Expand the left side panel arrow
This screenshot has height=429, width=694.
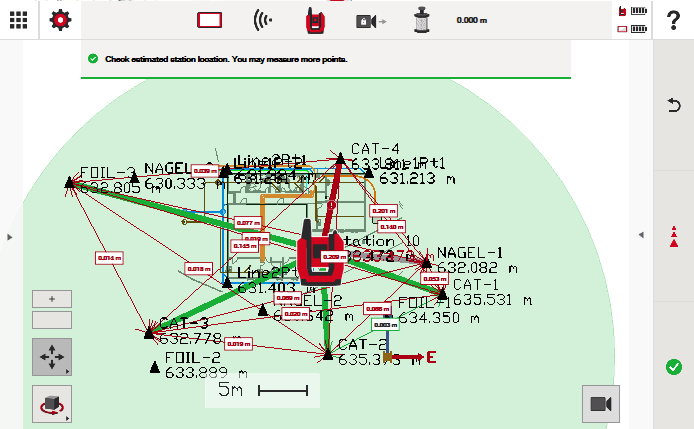(x=9, y=237)
